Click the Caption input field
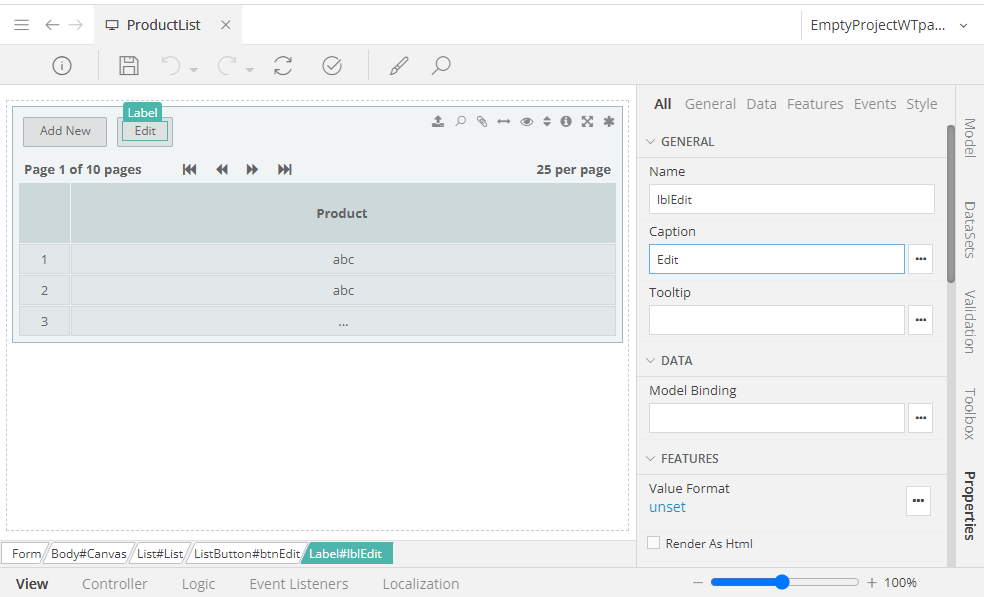 click(776, 259)
